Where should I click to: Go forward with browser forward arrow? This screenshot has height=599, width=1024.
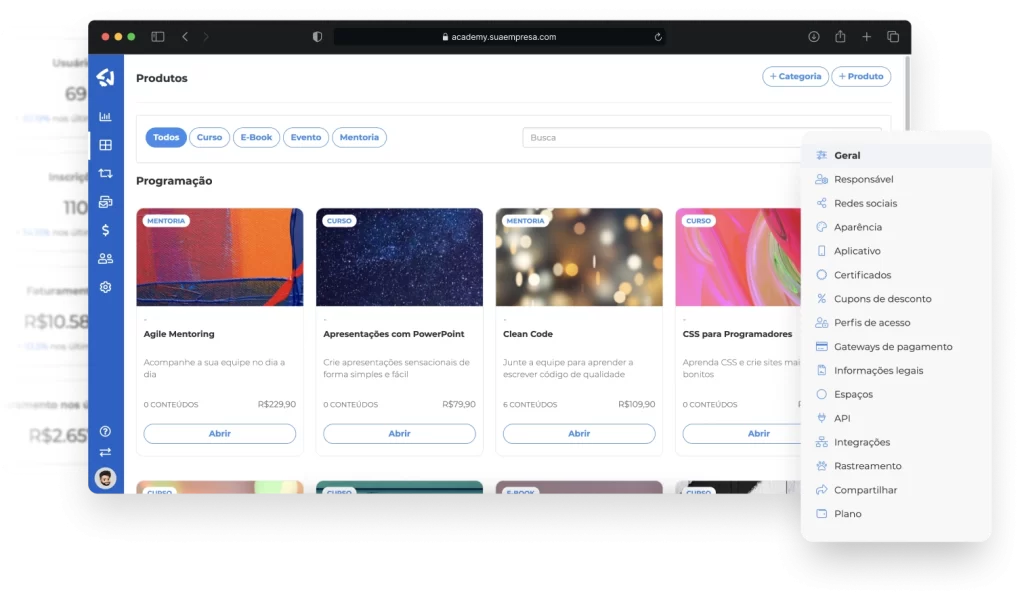click(206, 37)
